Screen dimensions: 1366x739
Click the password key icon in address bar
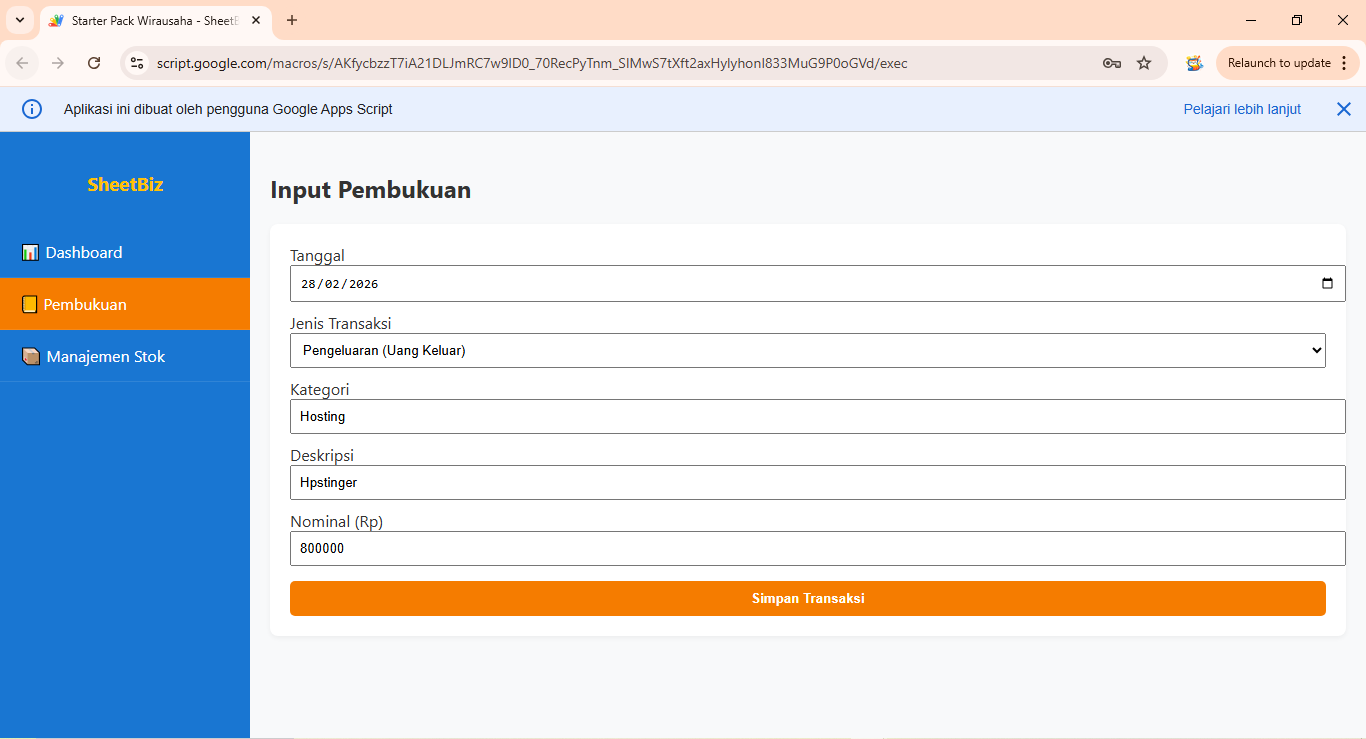click(x=1111, y=63)
